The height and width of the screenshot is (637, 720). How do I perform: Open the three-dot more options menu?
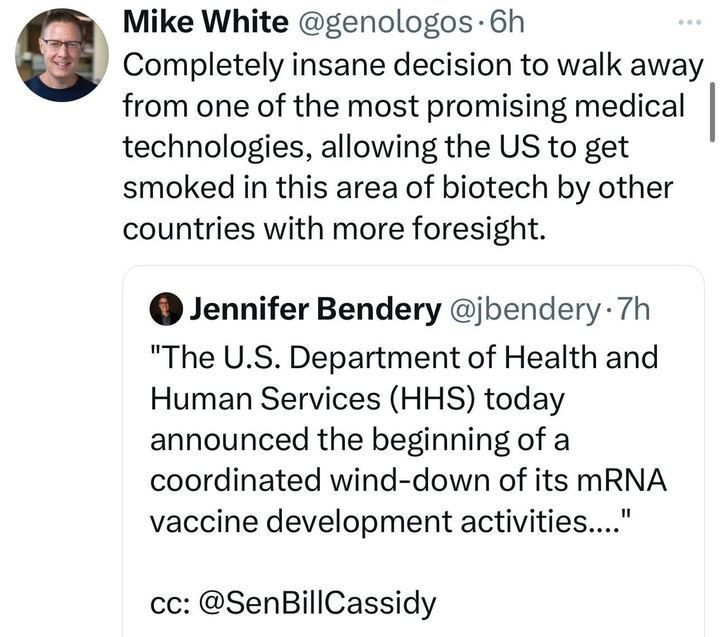(690, 22)
